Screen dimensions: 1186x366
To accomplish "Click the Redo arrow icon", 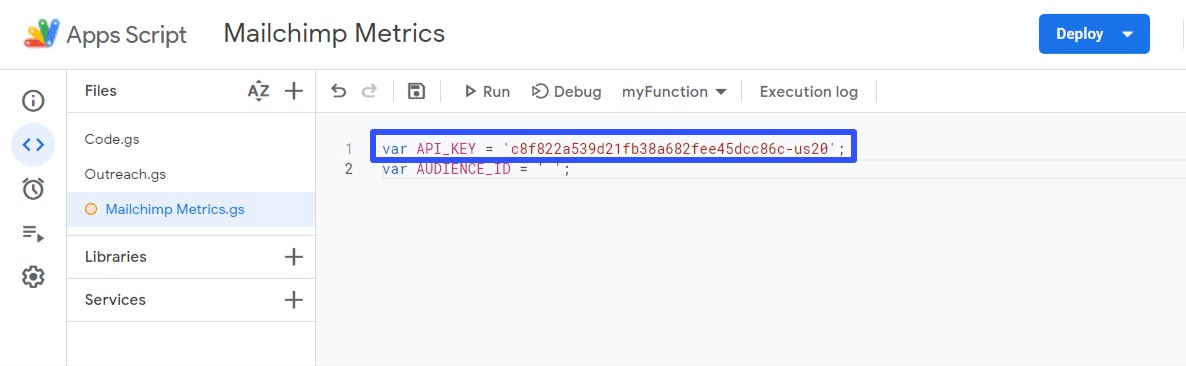I will click(x=369, y=92).
